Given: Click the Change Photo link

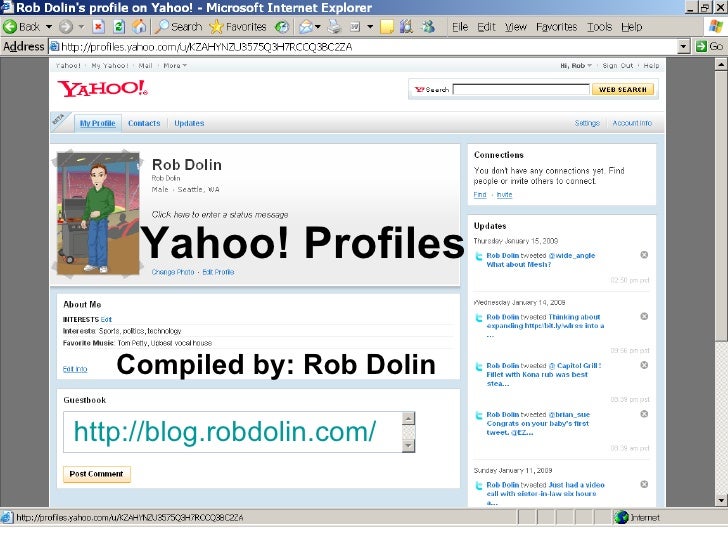Looking at the screenshot, I should (173, 272).
